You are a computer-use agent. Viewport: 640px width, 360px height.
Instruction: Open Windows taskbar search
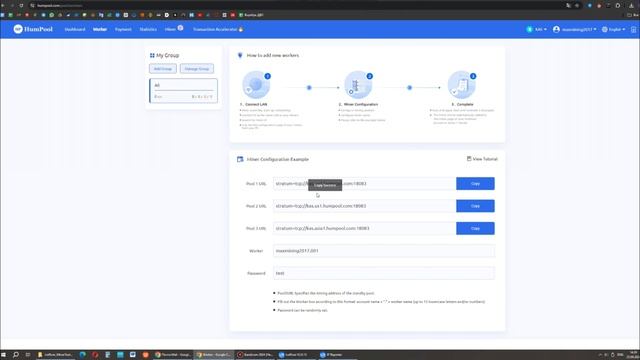click(16, 355)
